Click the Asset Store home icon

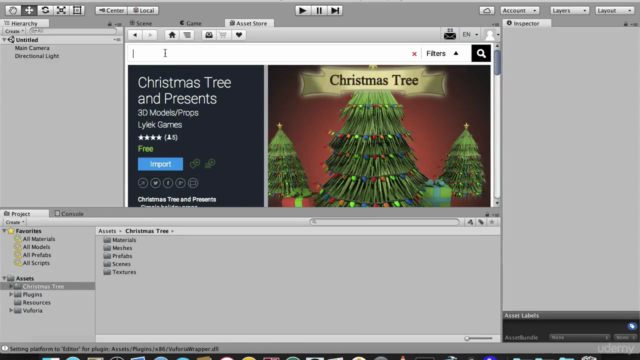point(172,35)
